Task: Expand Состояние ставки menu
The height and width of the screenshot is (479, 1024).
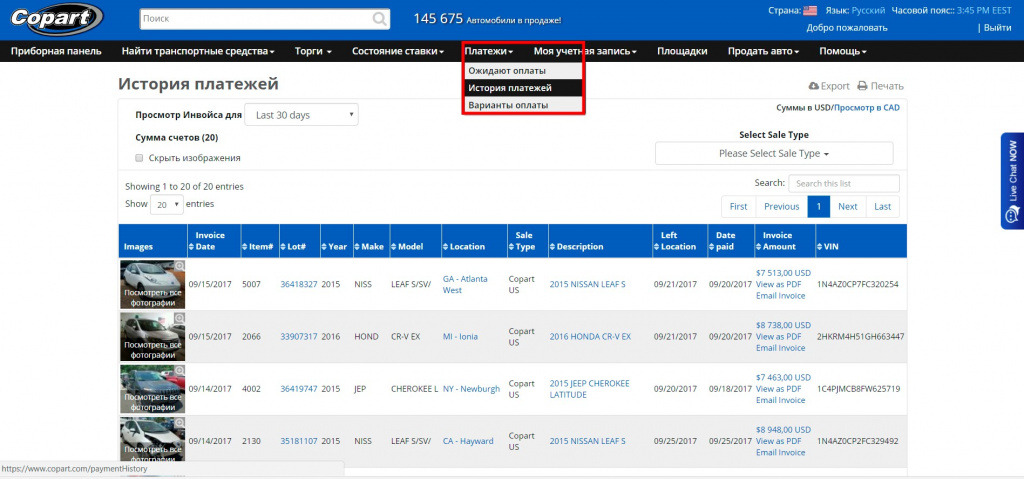Action: [x=398, y=51]
